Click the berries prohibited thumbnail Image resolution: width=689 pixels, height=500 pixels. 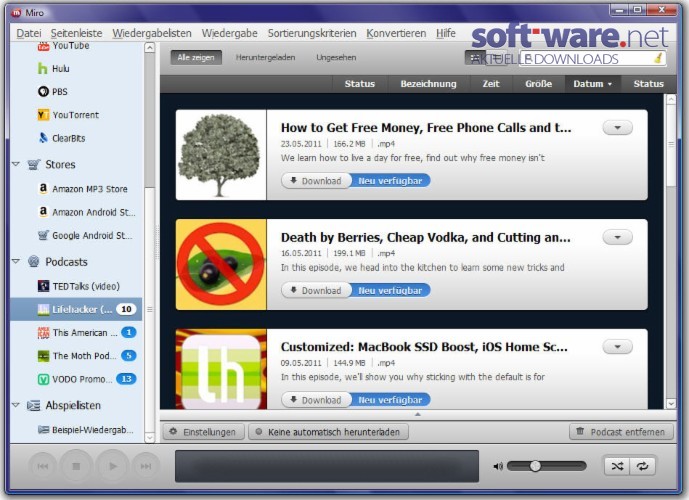[221, 264]
